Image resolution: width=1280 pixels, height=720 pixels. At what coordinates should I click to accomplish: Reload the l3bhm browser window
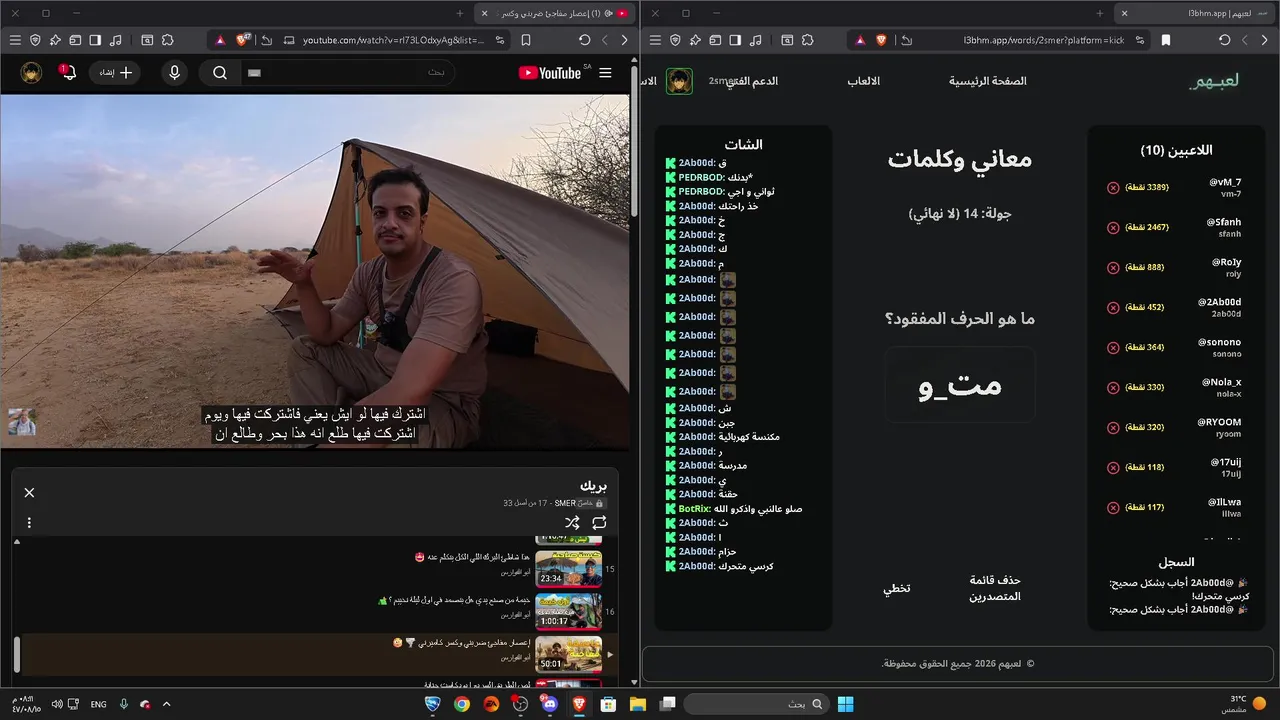1224,40
